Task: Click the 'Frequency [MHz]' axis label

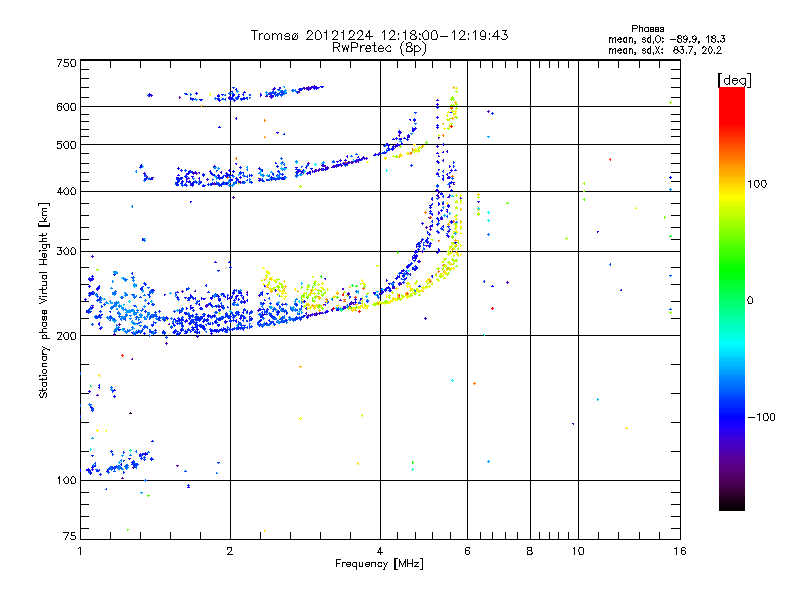Action: point(379,564)
